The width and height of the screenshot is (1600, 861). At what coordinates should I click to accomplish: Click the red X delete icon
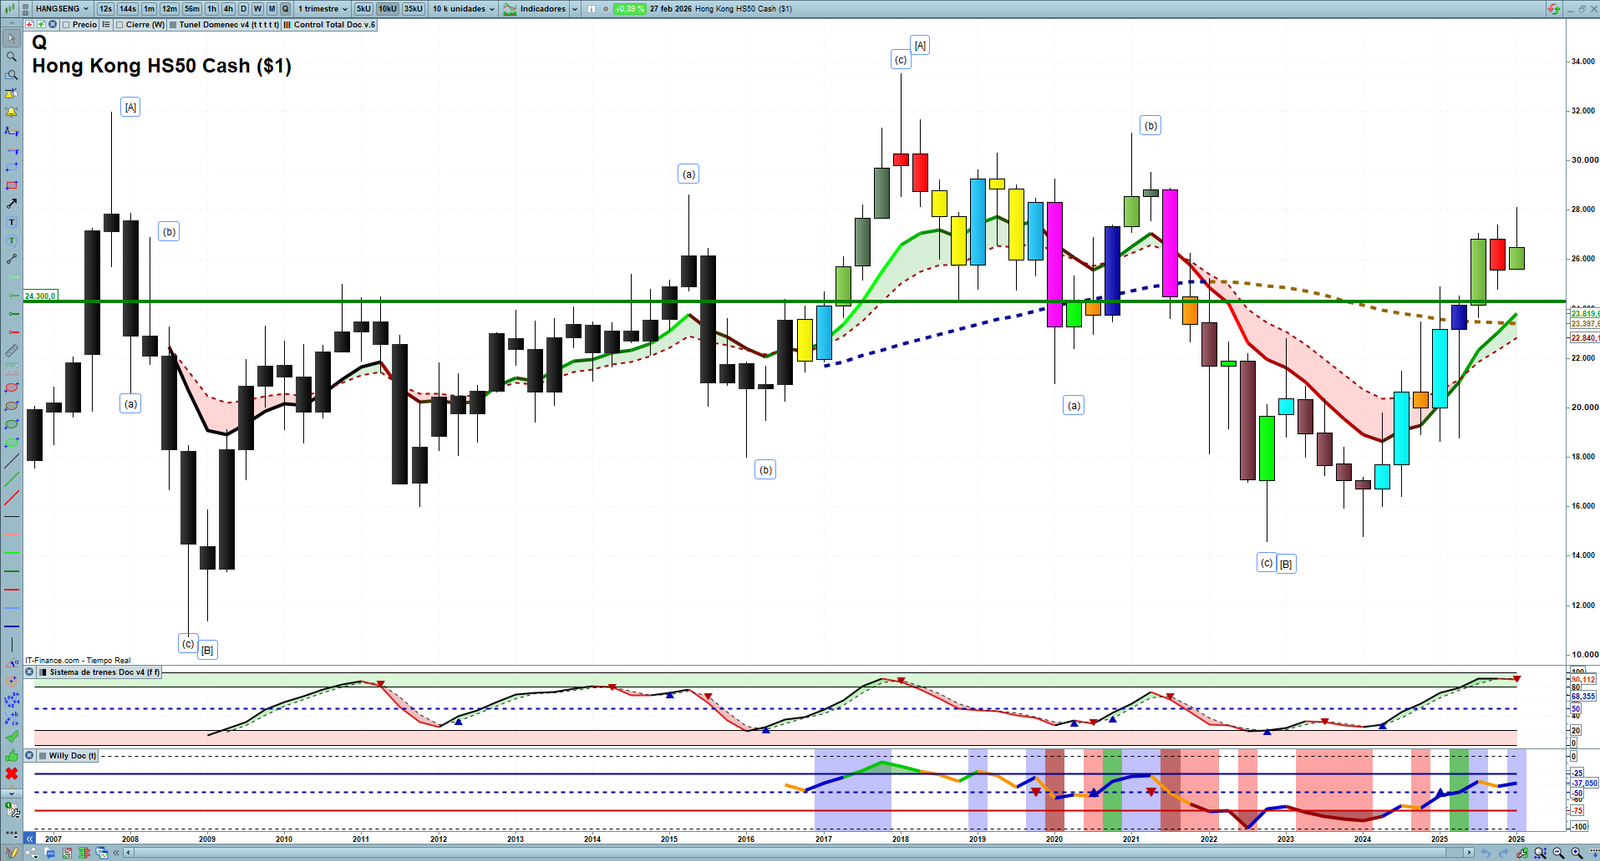(11, 773)
